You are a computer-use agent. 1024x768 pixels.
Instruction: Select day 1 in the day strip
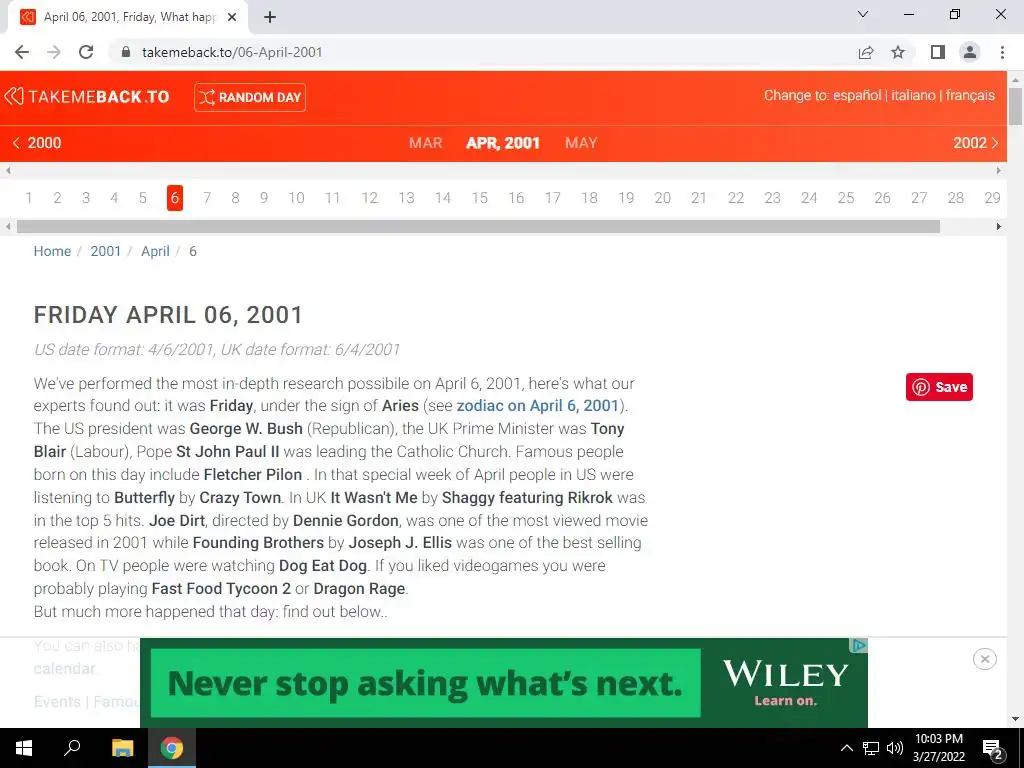tap(29, 198)
